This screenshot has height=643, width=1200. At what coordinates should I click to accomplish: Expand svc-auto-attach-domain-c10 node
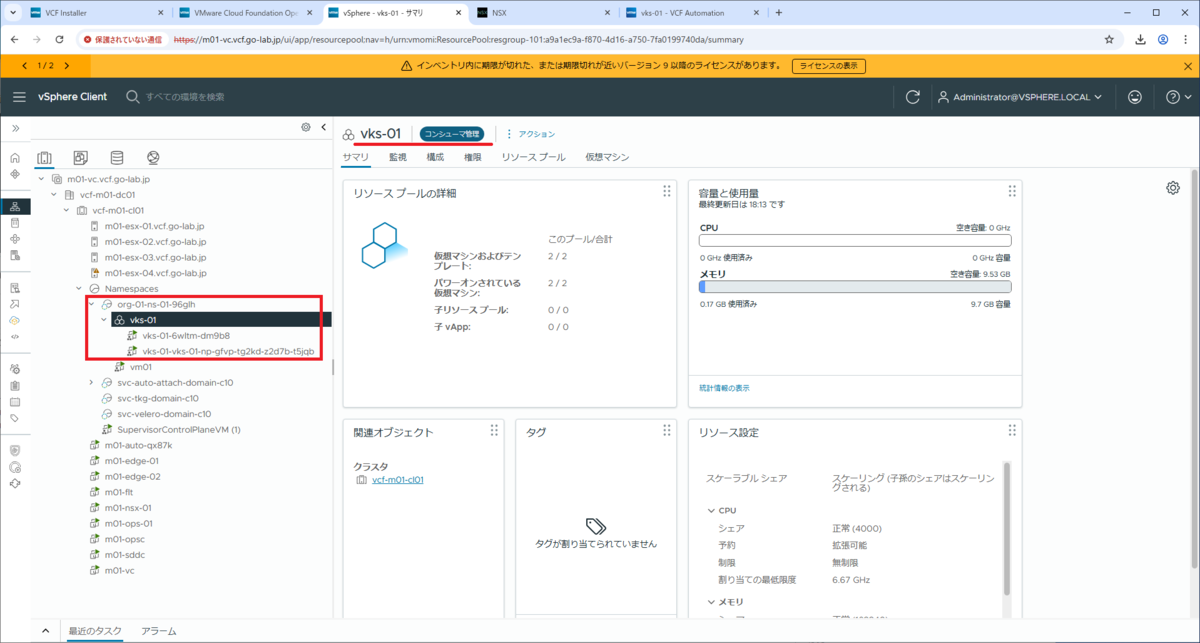click(x=91, y=382)
